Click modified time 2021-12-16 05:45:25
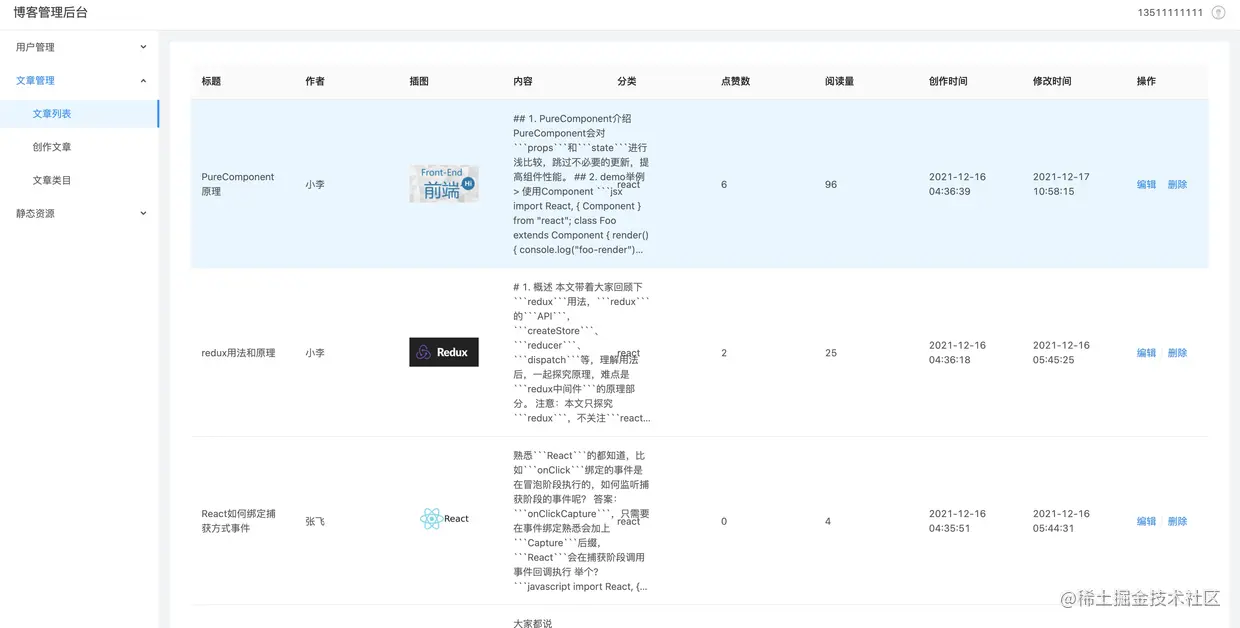Image resolution: width=1240 pixels, height=628 pixels. coord(1061,353)
